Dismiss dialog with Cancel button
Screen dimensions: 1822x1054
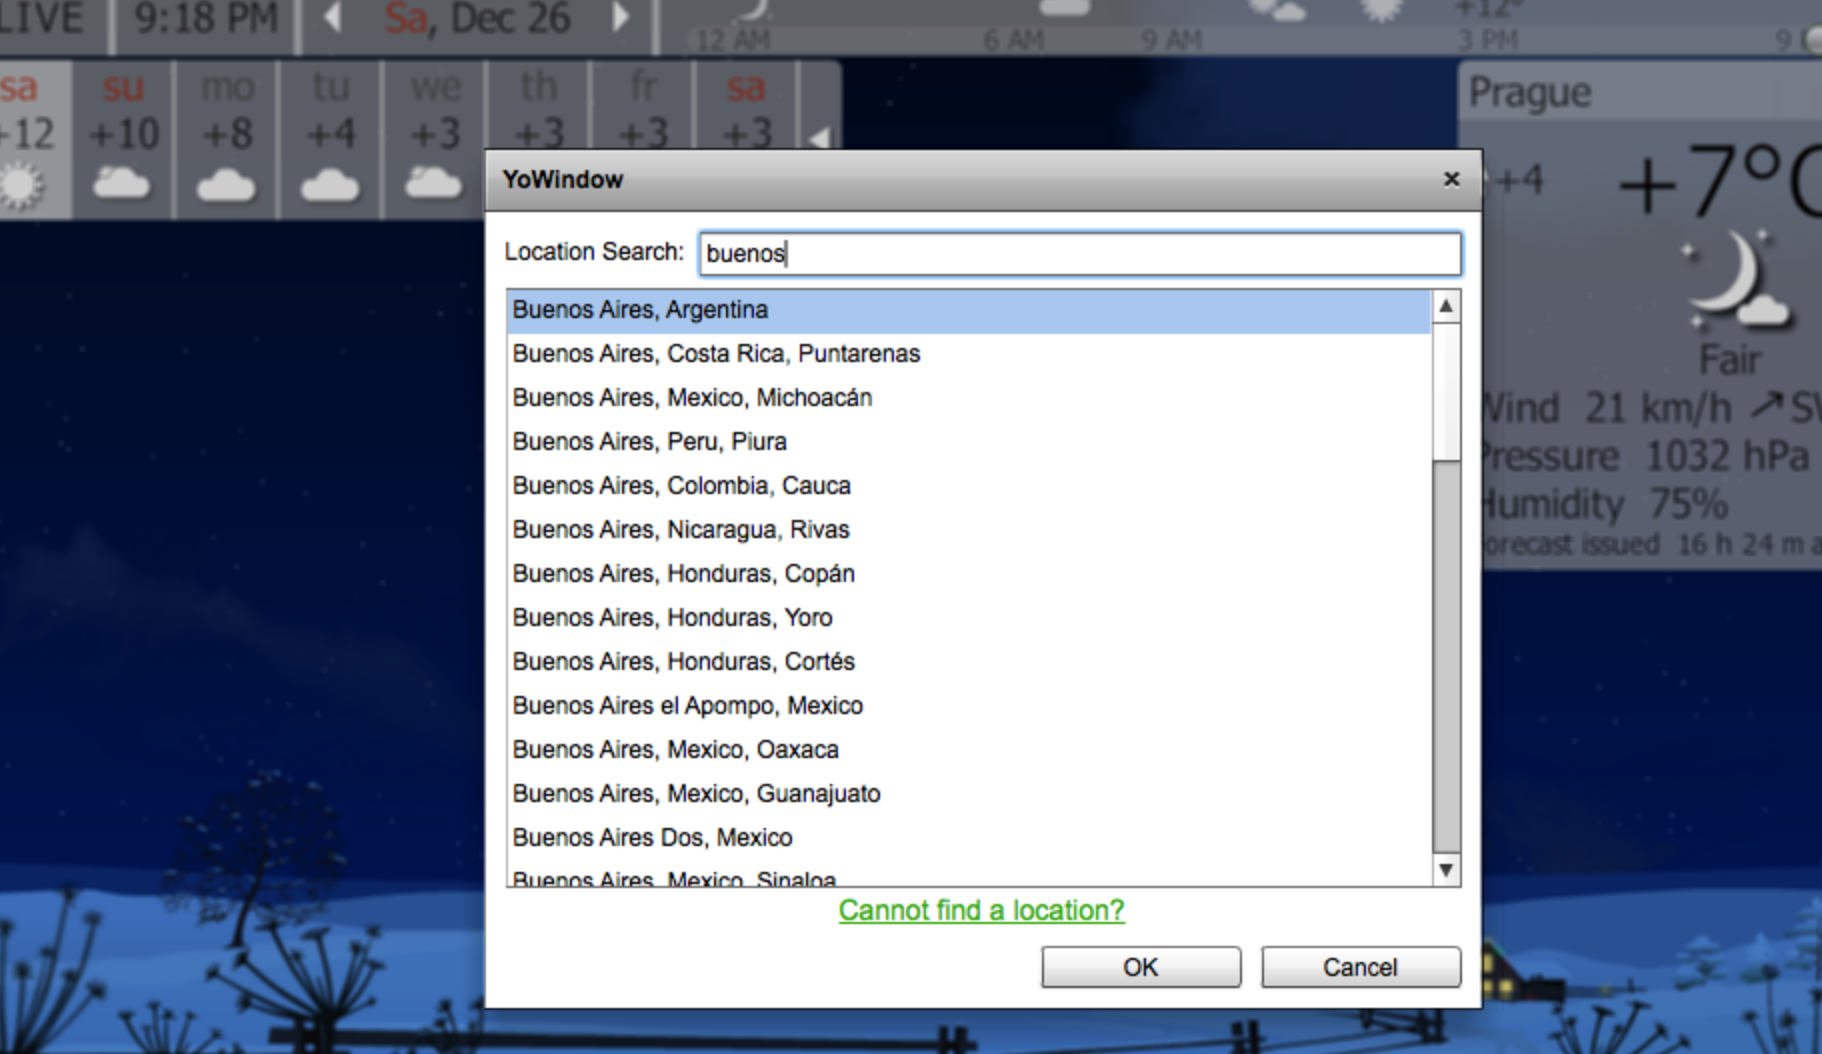(x=1360, y=967)
